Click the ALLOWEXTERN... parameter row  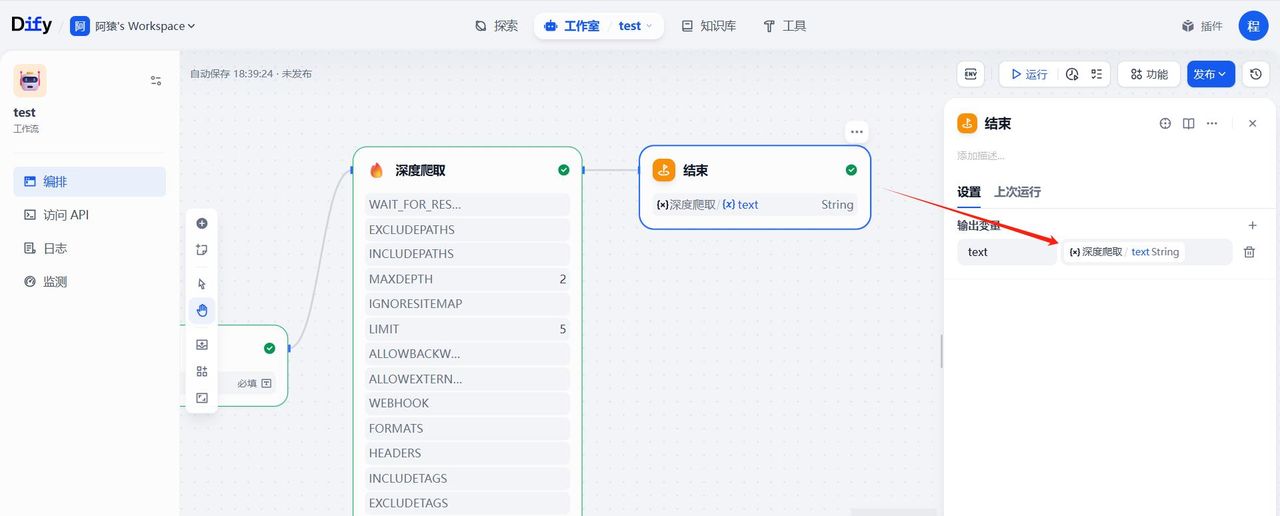pyautogui.click(x=468, y=379)
